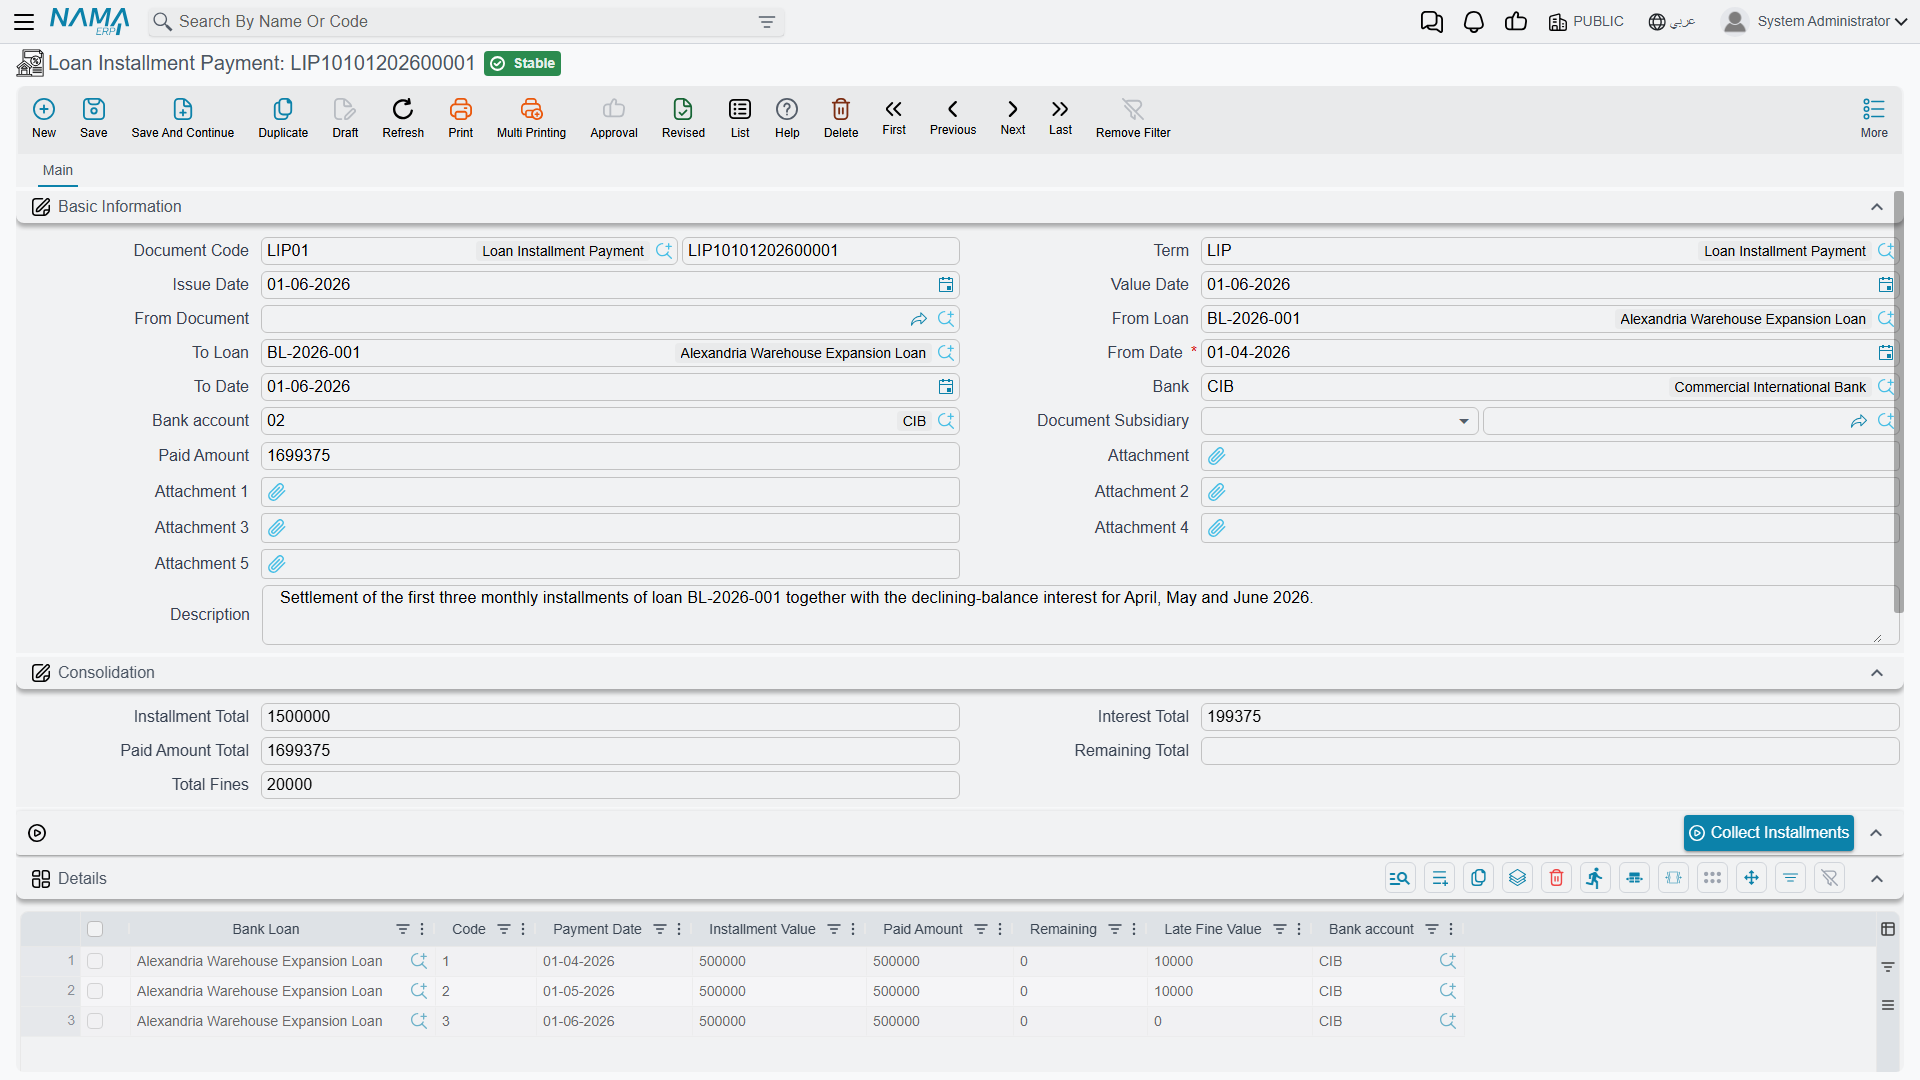
Task: Click the Description text area
Action: pyautogui.click(x=1080, y=615)
